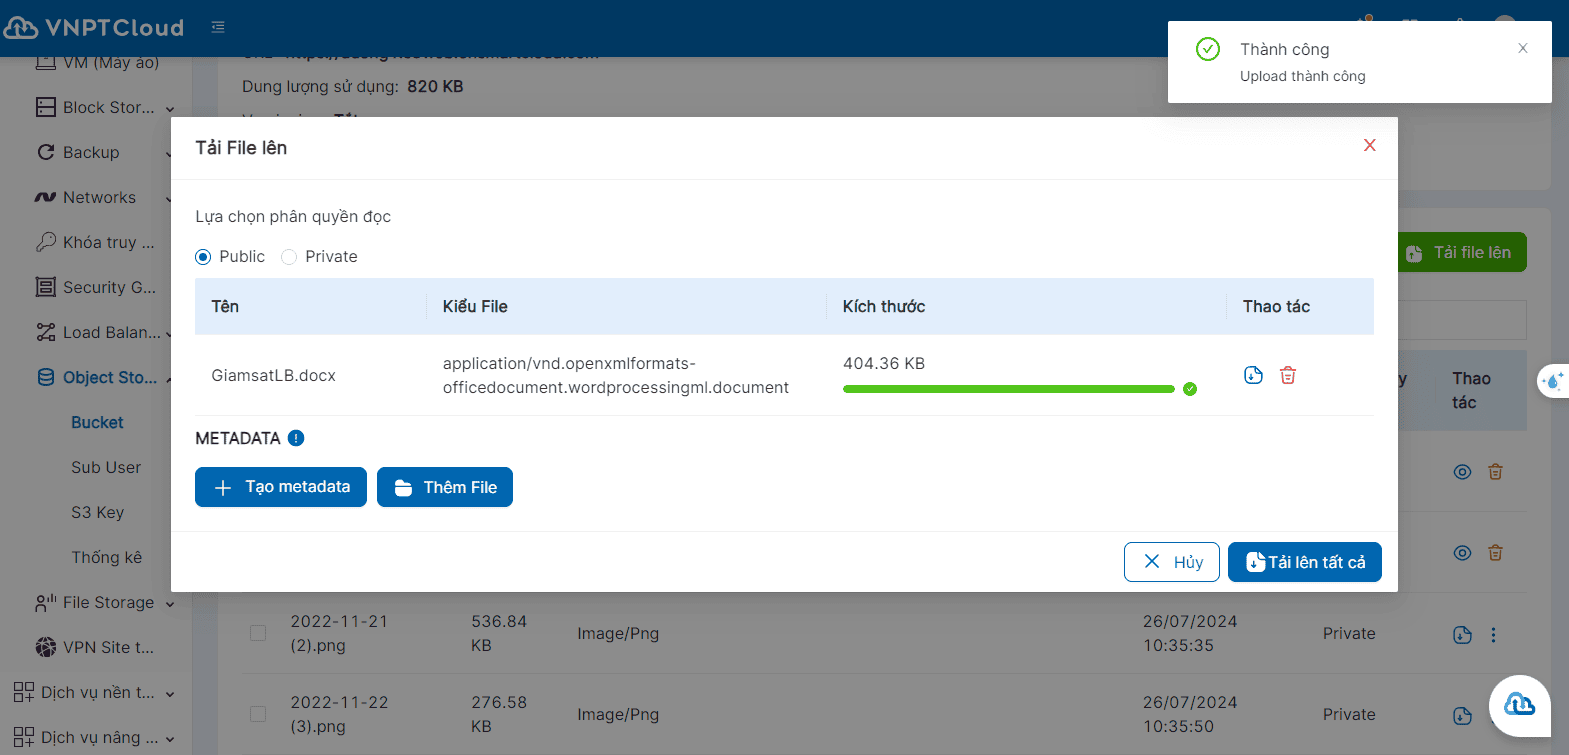
Task: Click the Block Storage sidebar icon
Action: coord(46,107)
